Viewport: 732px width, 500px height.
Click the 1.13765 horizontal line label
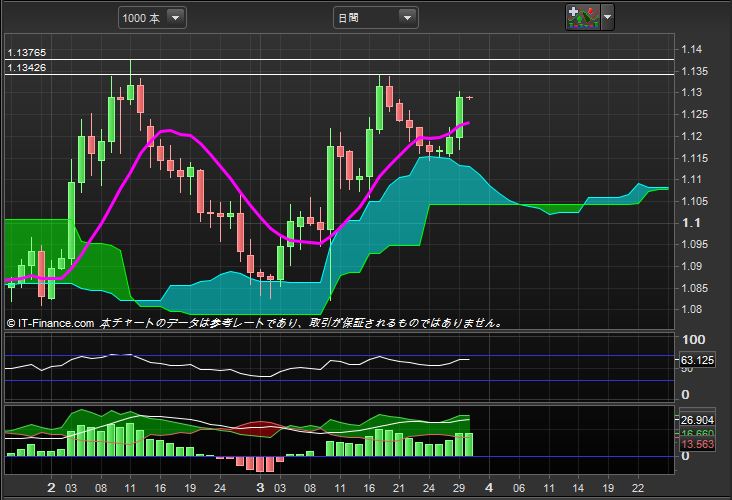point(27,53)
